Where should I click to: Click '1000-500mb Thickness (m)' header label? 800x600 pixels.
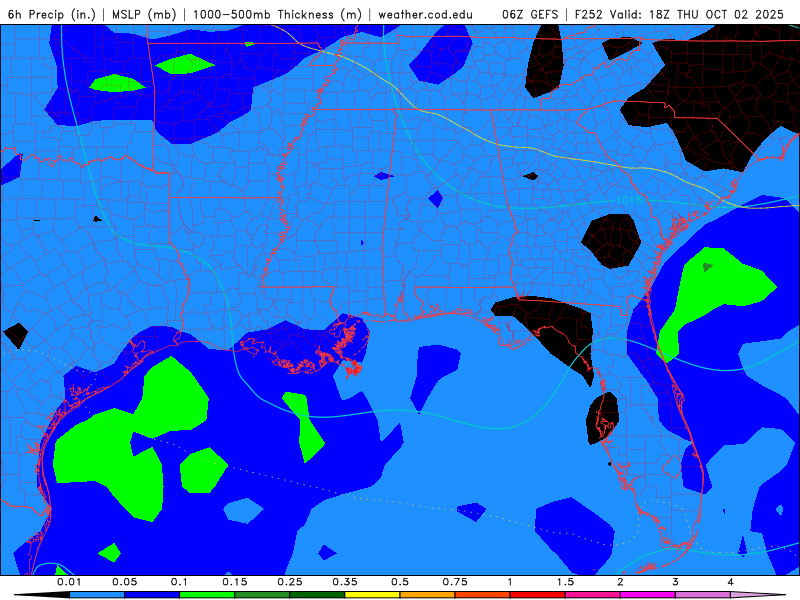[277, 14]
